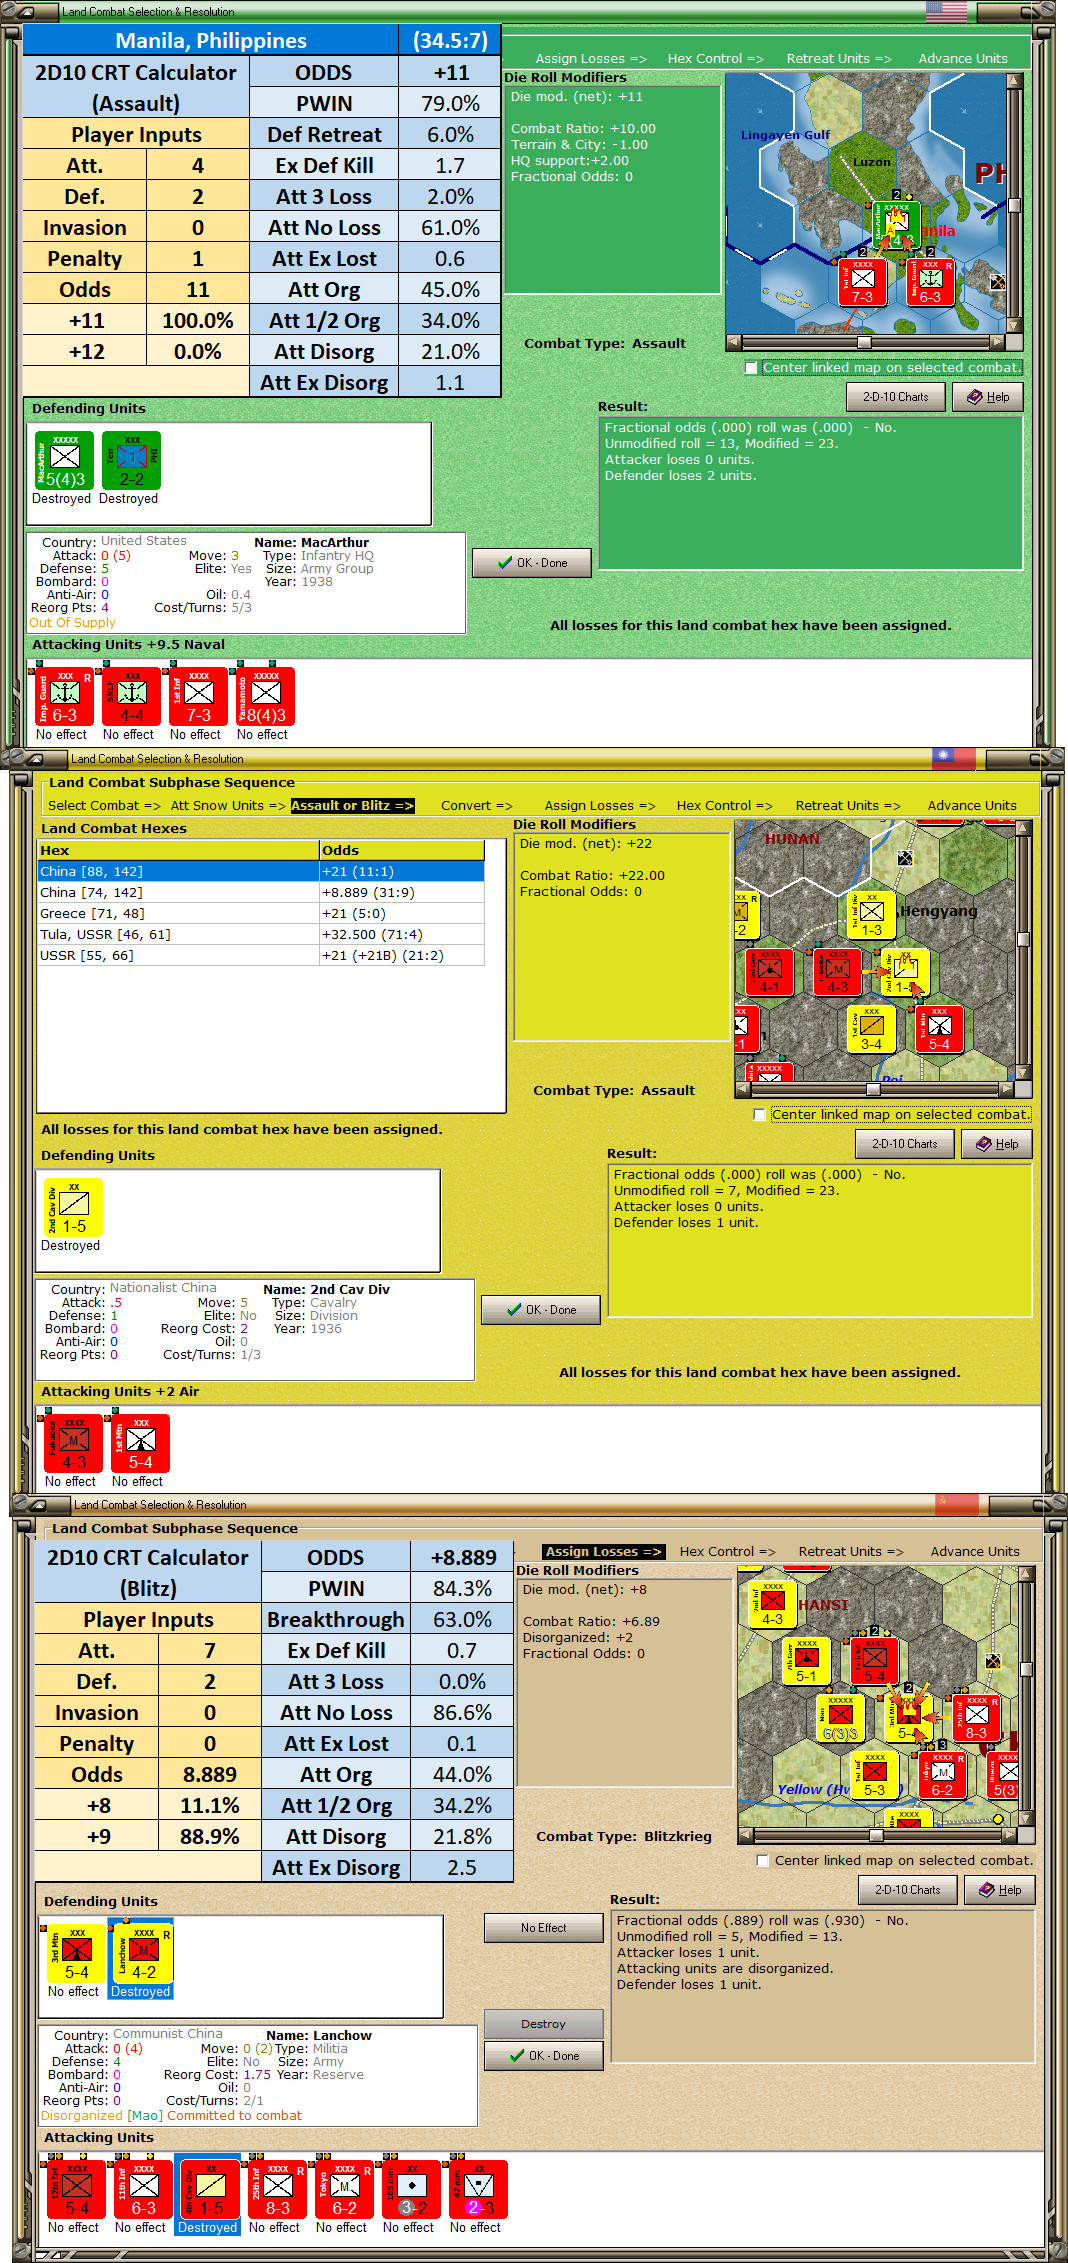
Task: Select the Yamamoto 8(4)3 attacking unit
Action: [x=265, y=696]
